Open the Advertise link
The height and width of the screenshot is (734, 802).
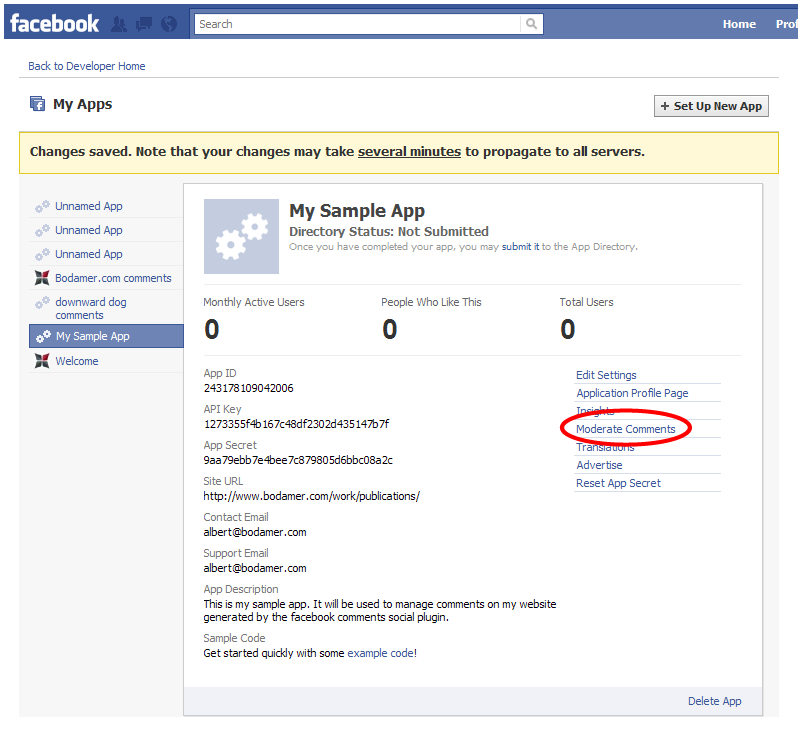coord(599,465)
